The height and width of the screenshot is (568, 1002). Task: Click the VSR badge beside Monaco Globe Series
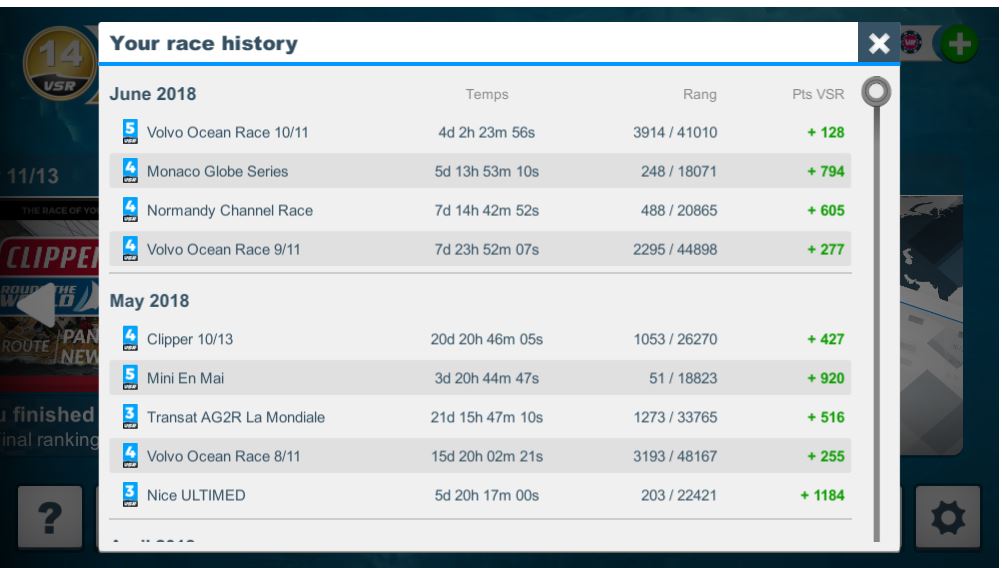(130, 171)
